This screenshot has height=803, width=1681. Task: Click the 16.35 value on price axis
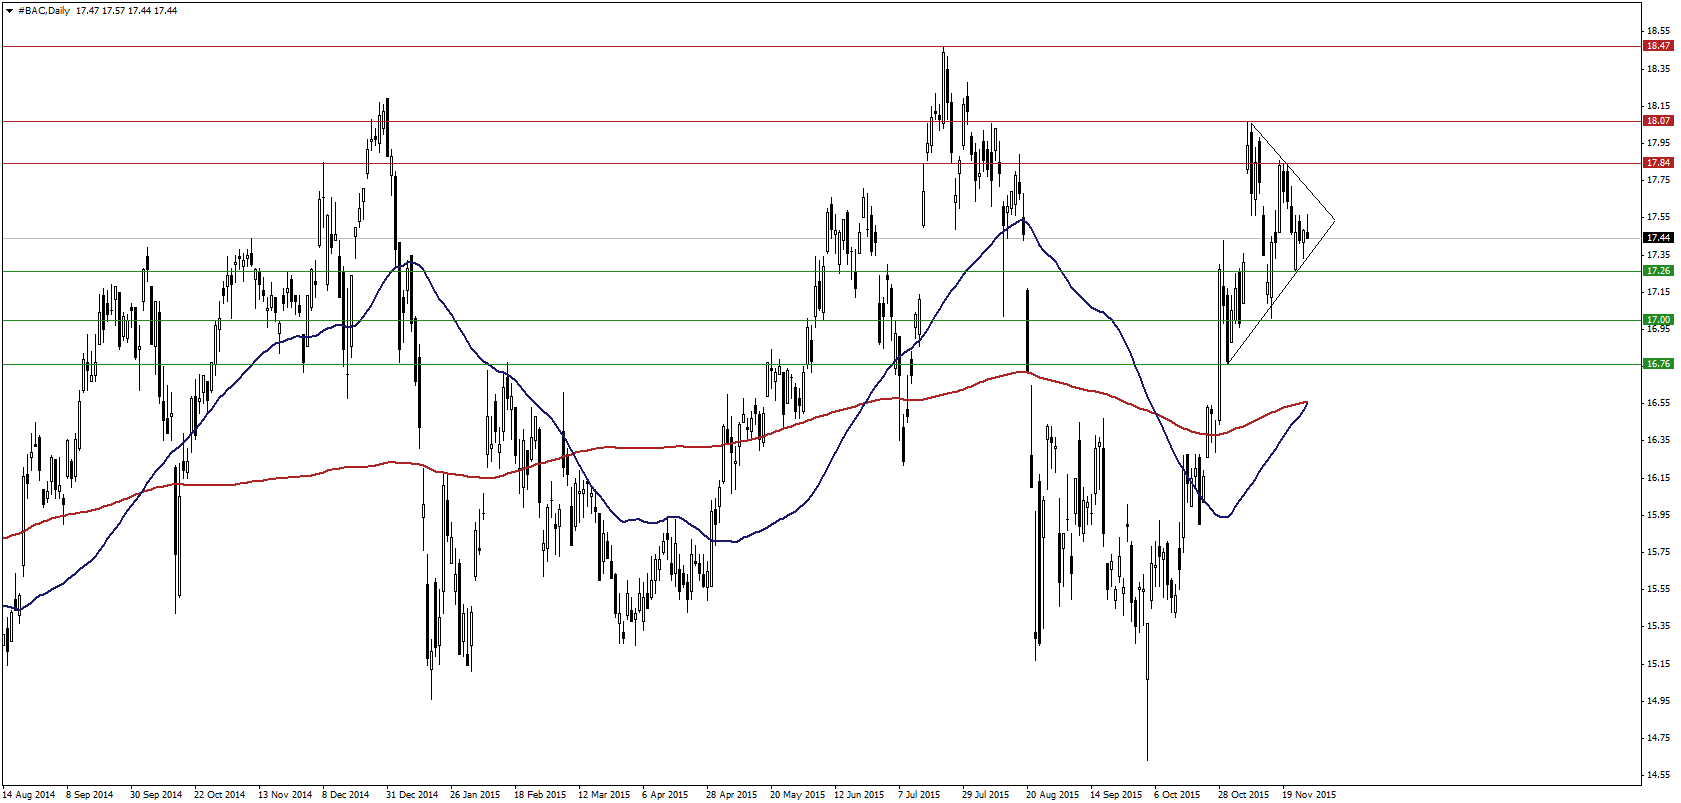tap(1658, 440)
